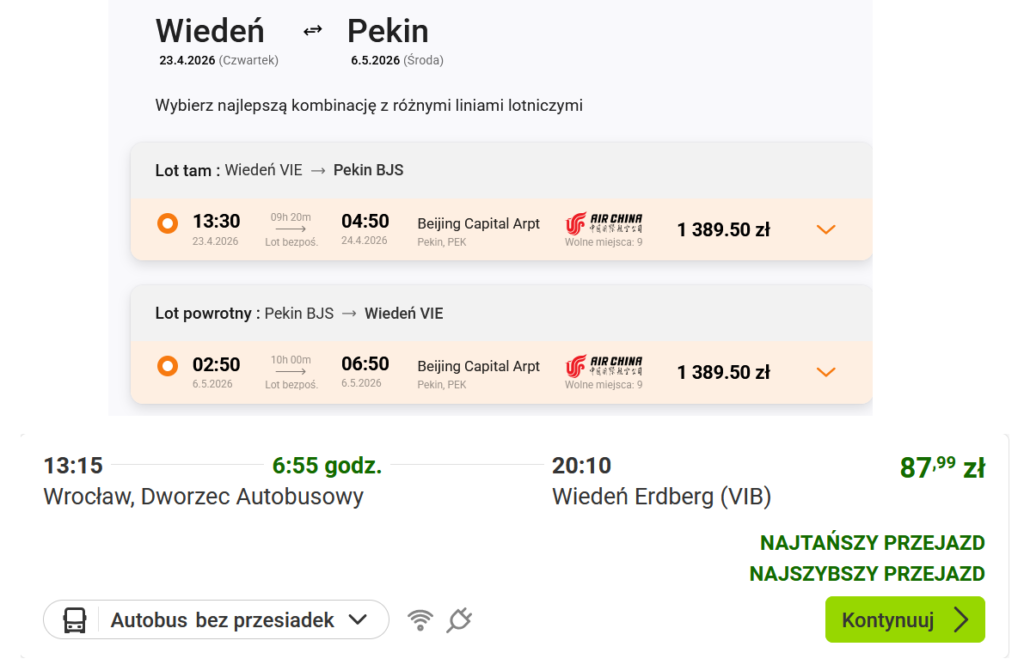This screenshot has height=665, width=1024.
Task: Select the 02:50 return flight radio button
Action: coord(168,367)
